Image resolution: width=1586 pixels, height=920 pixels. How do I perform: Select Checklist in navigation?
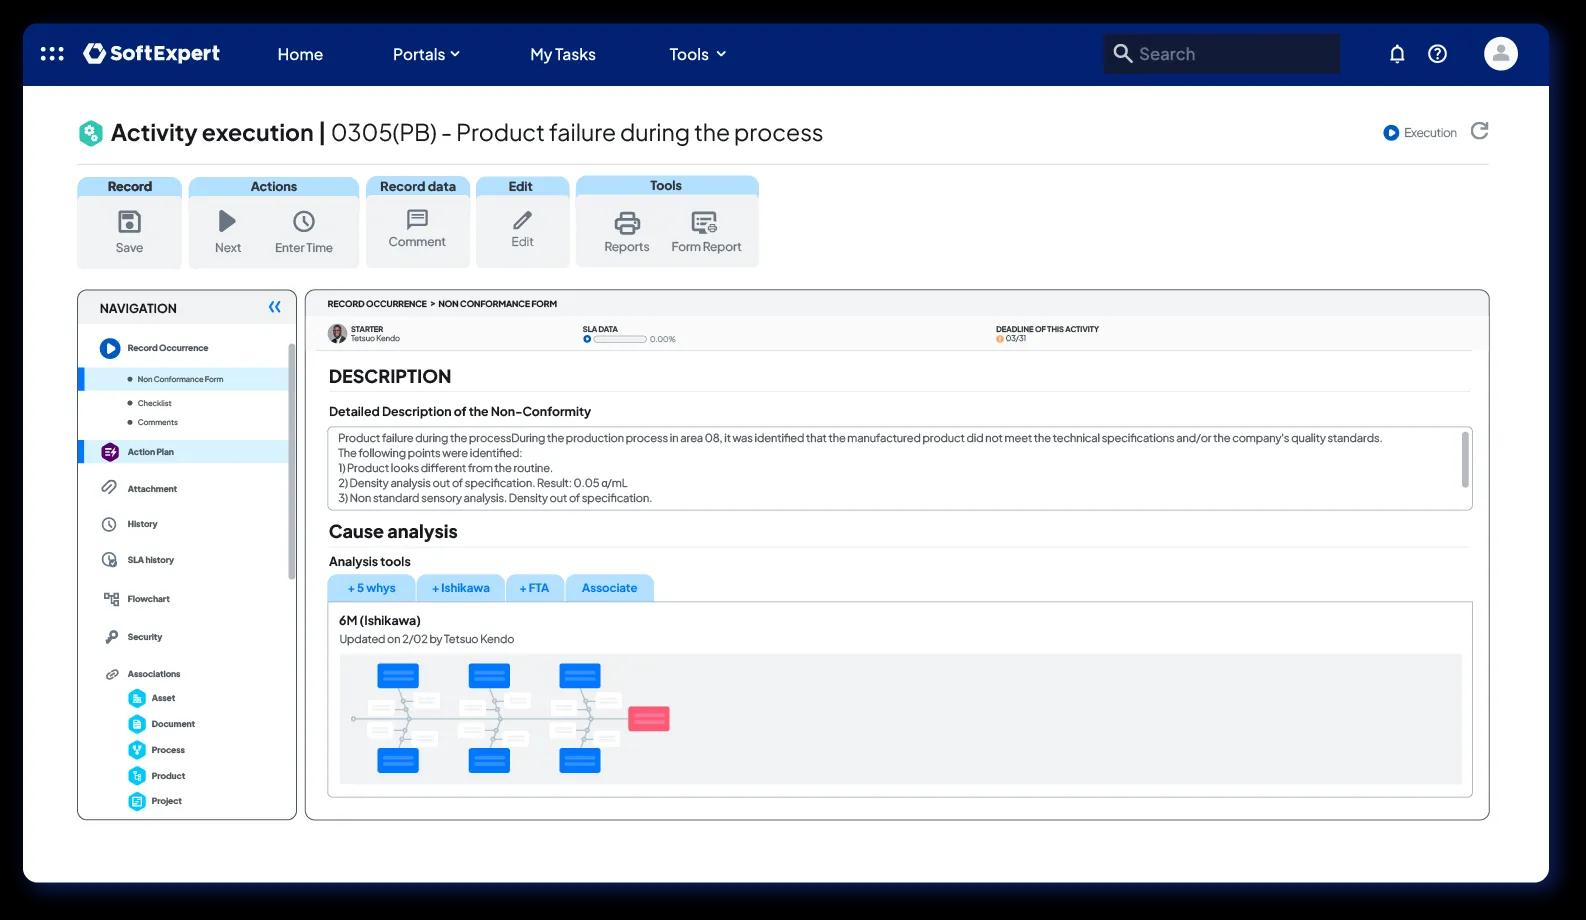pyautogui.click(x=154, y=403)
